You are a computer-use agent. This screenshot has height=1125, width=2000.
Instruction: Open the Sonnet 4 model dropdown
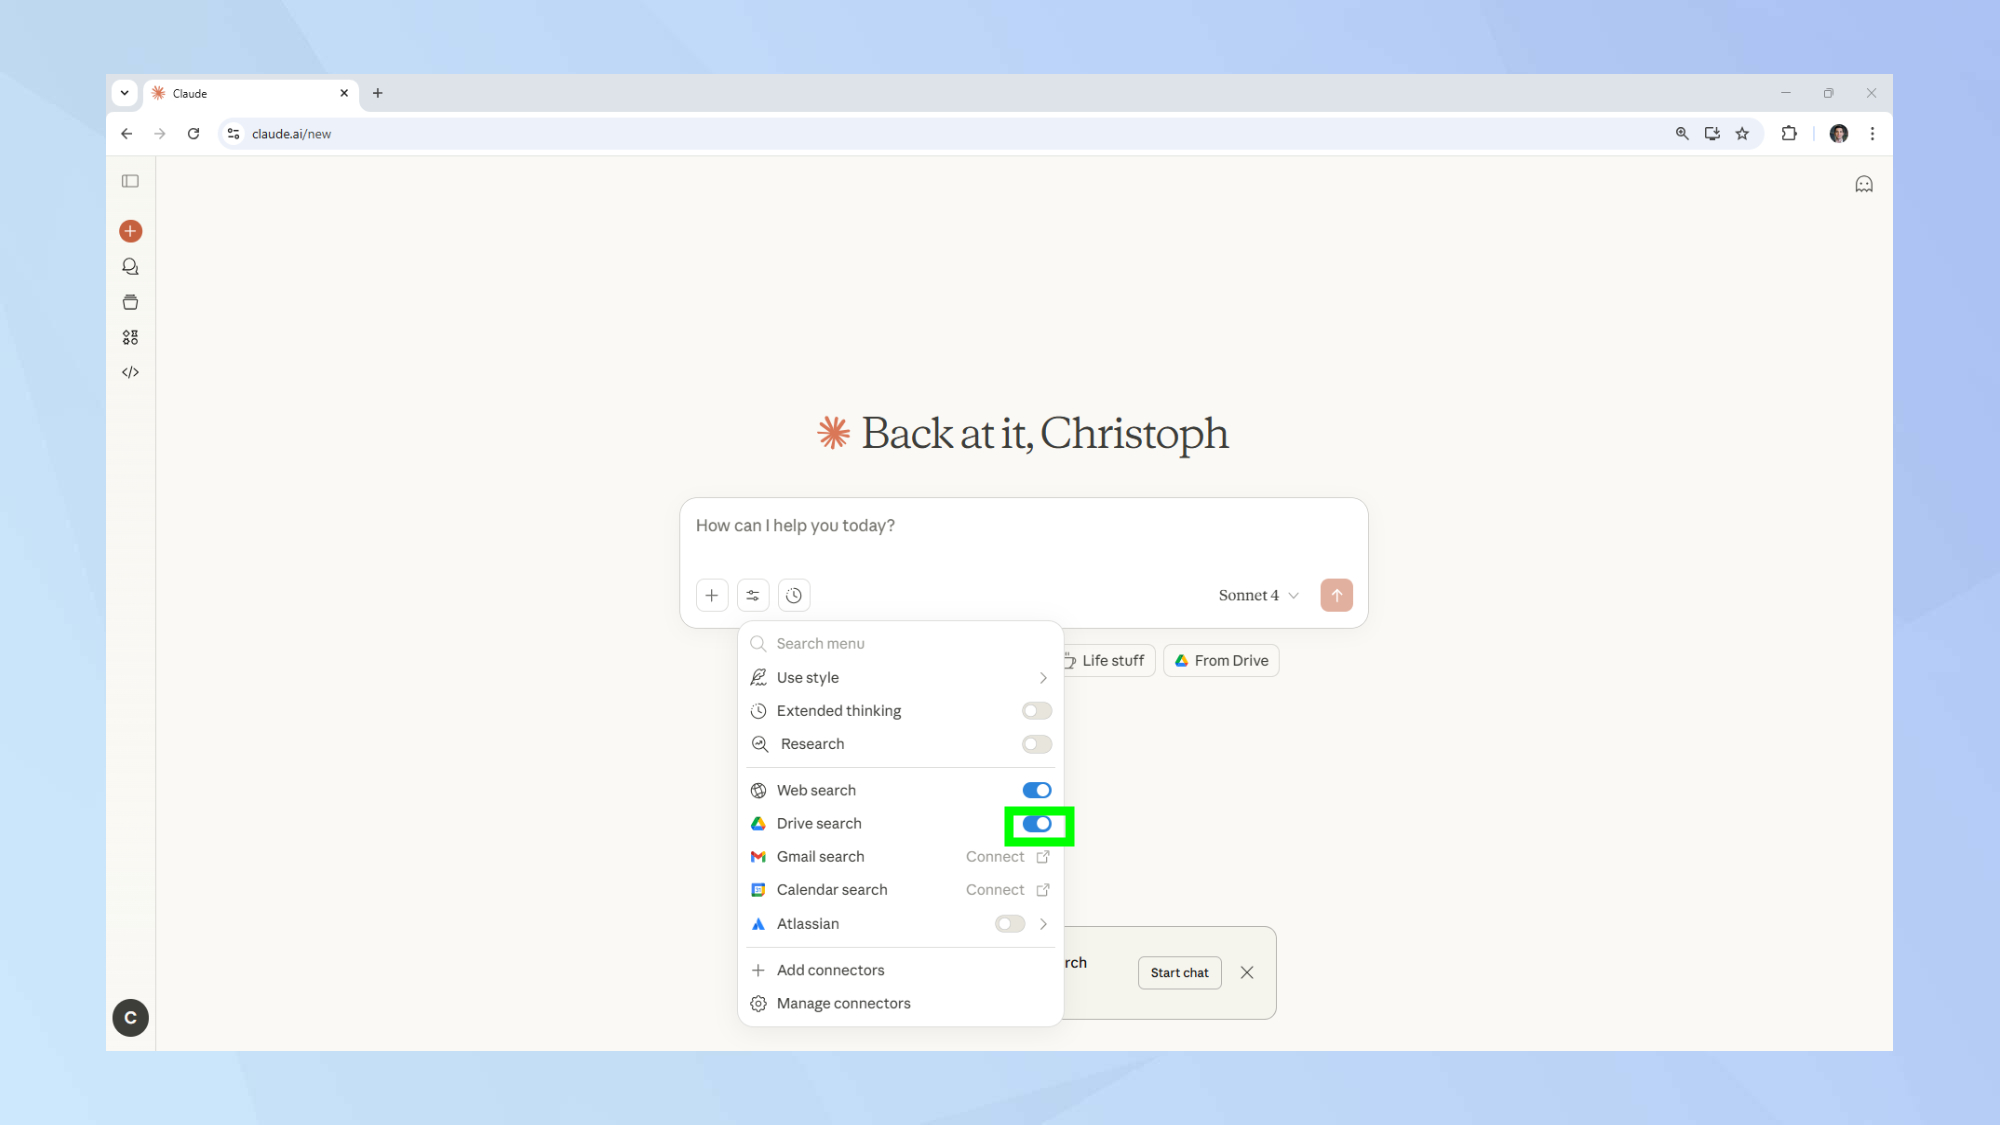click(x=1257, y=595)
